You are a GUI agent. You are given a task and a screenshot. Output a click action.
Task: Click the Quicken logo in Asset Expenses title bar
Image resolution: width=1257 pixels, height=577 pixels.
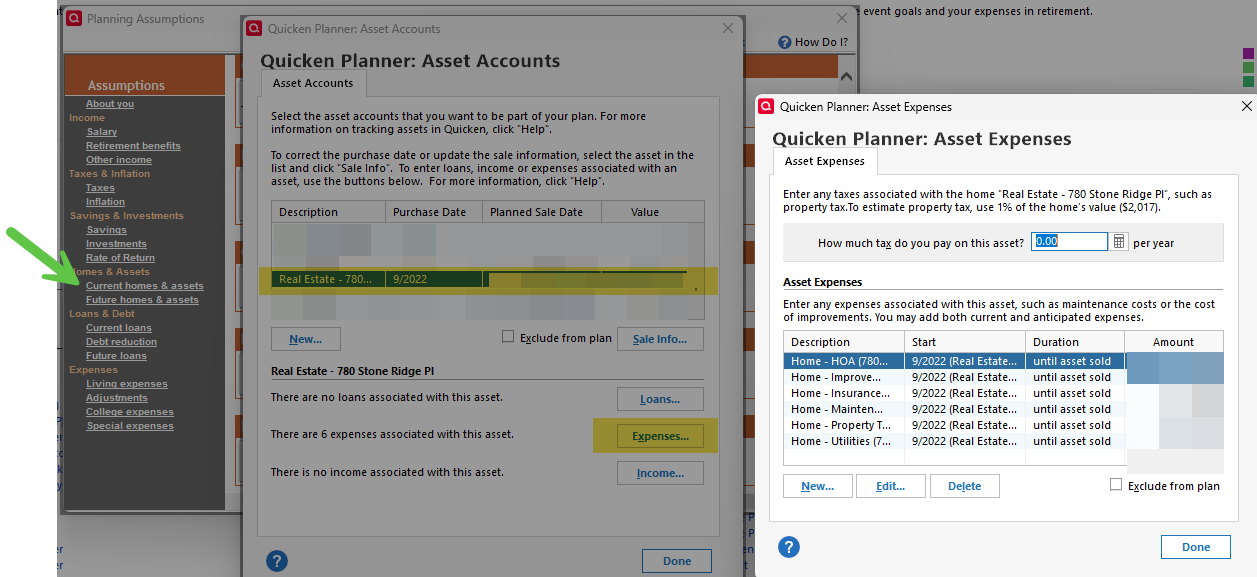pos(766,106)
